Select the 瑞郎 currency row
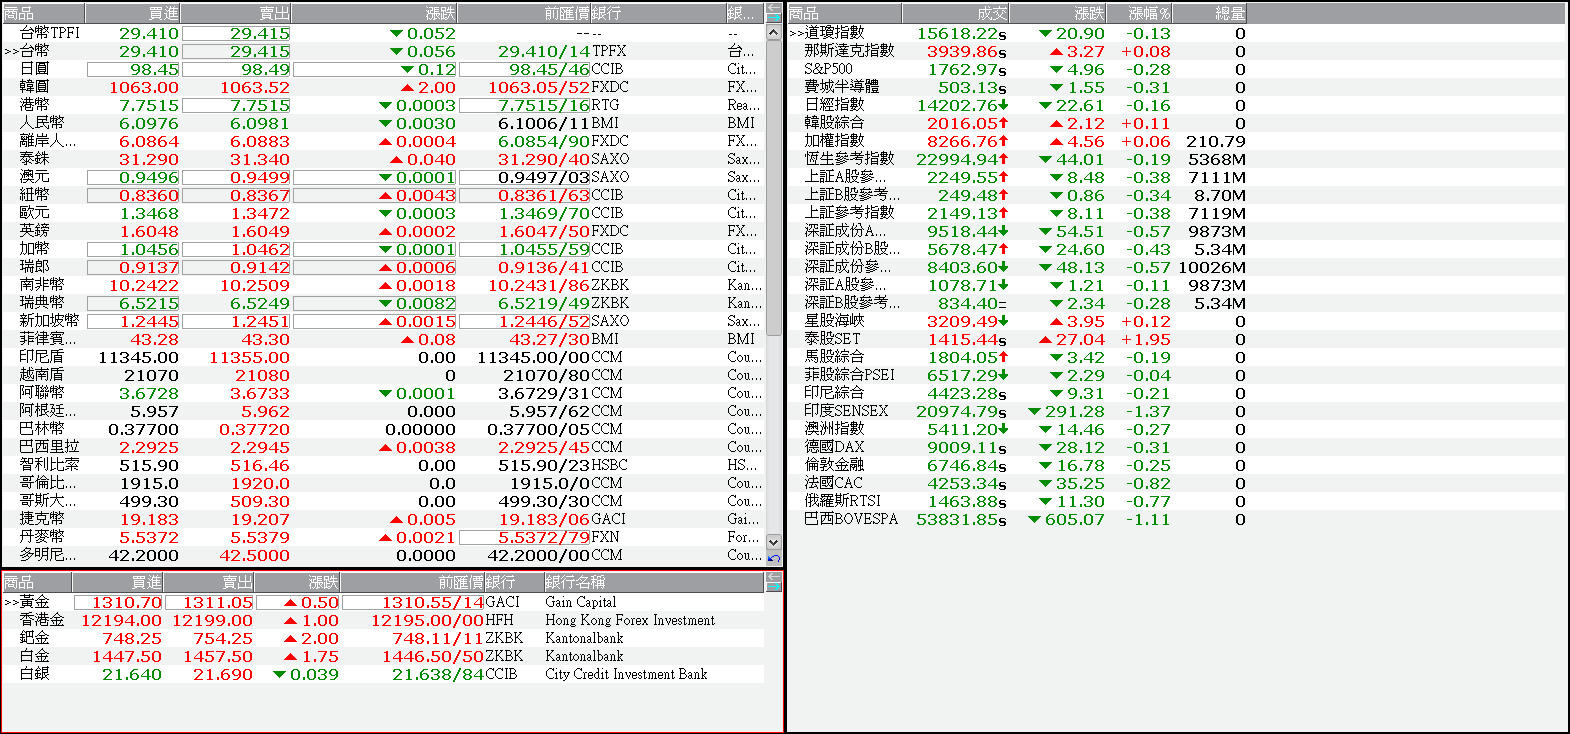This screenshot has height=734, width=1570. (384, 267)
